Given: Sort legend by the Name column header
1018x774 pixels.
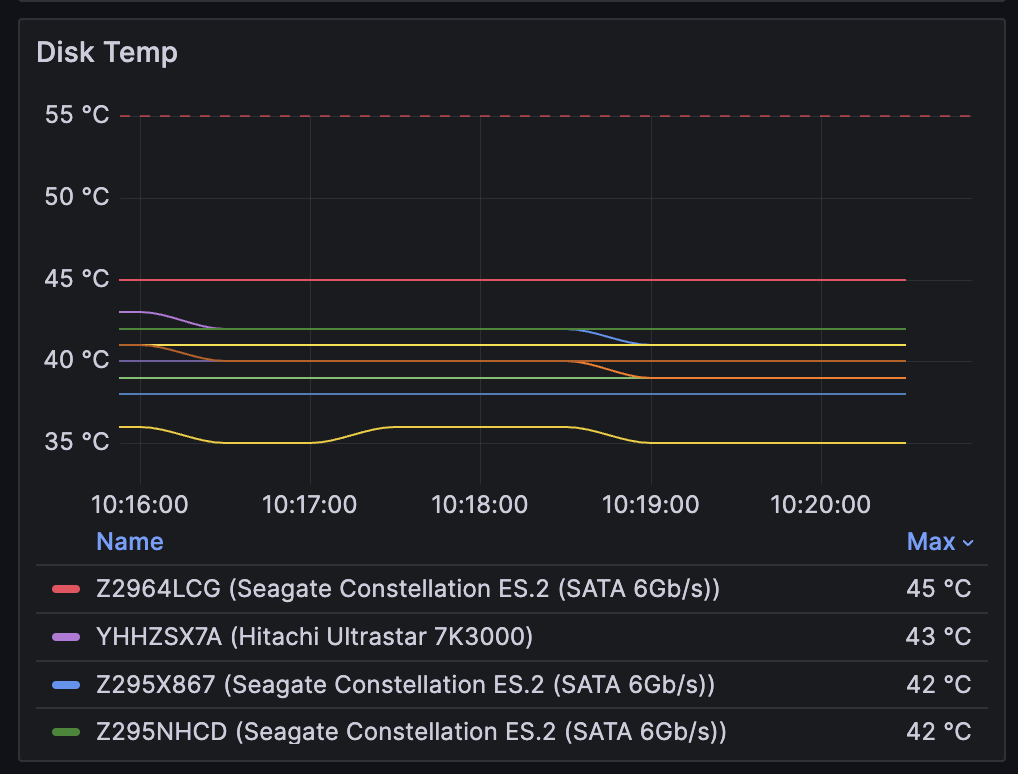Looking at the screenshot, I should point(129,542).
